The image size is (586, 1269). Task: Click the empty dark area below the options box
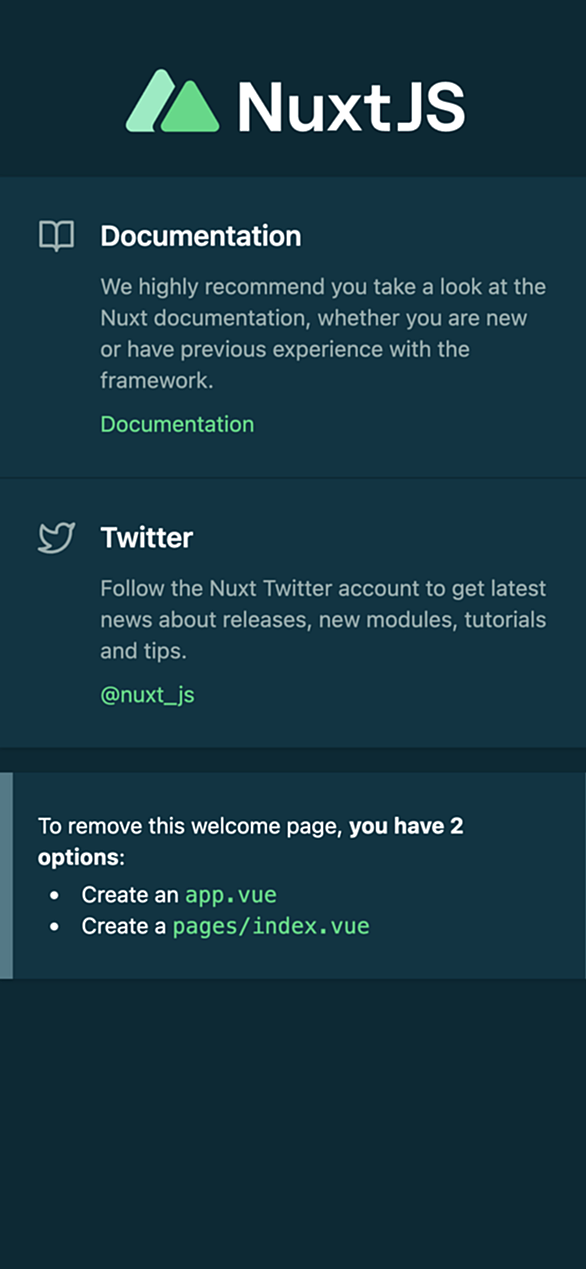[293, 1124]
